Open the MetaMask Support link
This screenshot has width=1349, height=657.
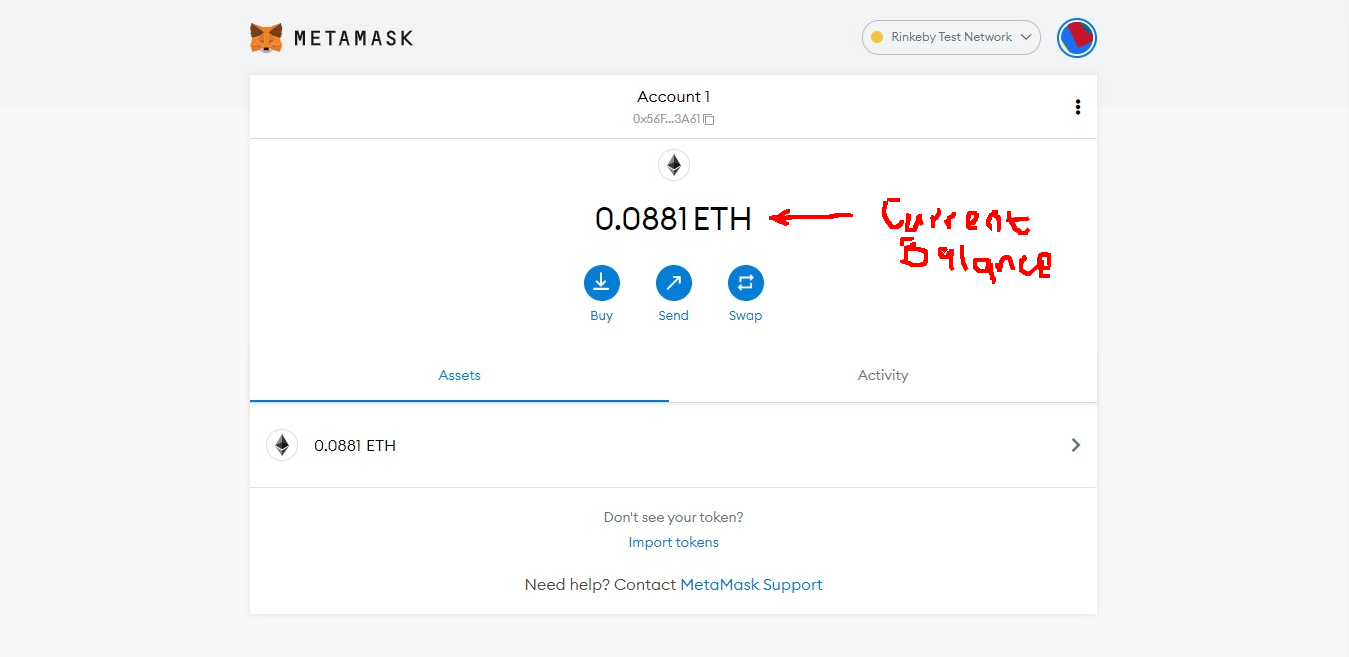751,585
